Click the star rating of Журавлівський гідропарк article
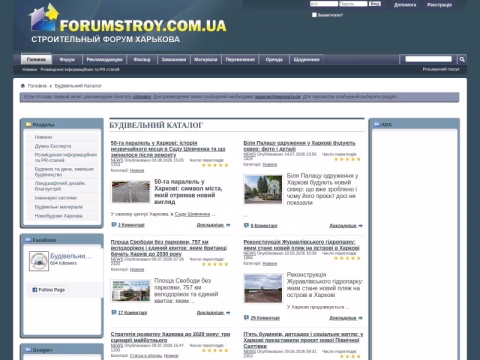The width and height of the screenshot is (480, 360). [347, 258]
